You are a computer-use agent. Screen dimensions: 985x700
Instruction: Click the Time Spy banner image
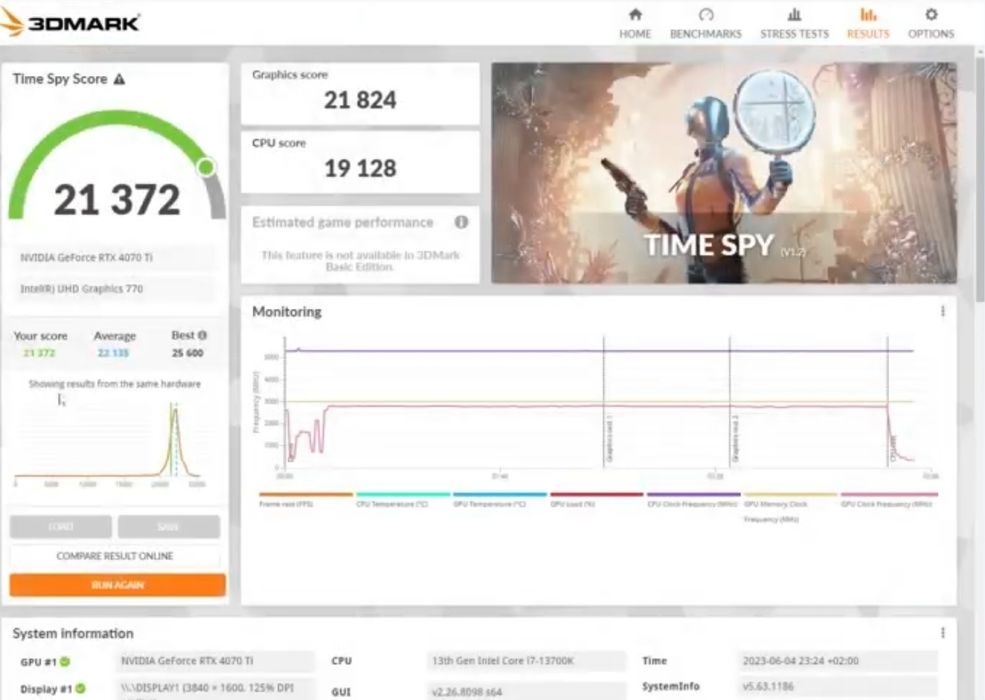tap(724, 173)
